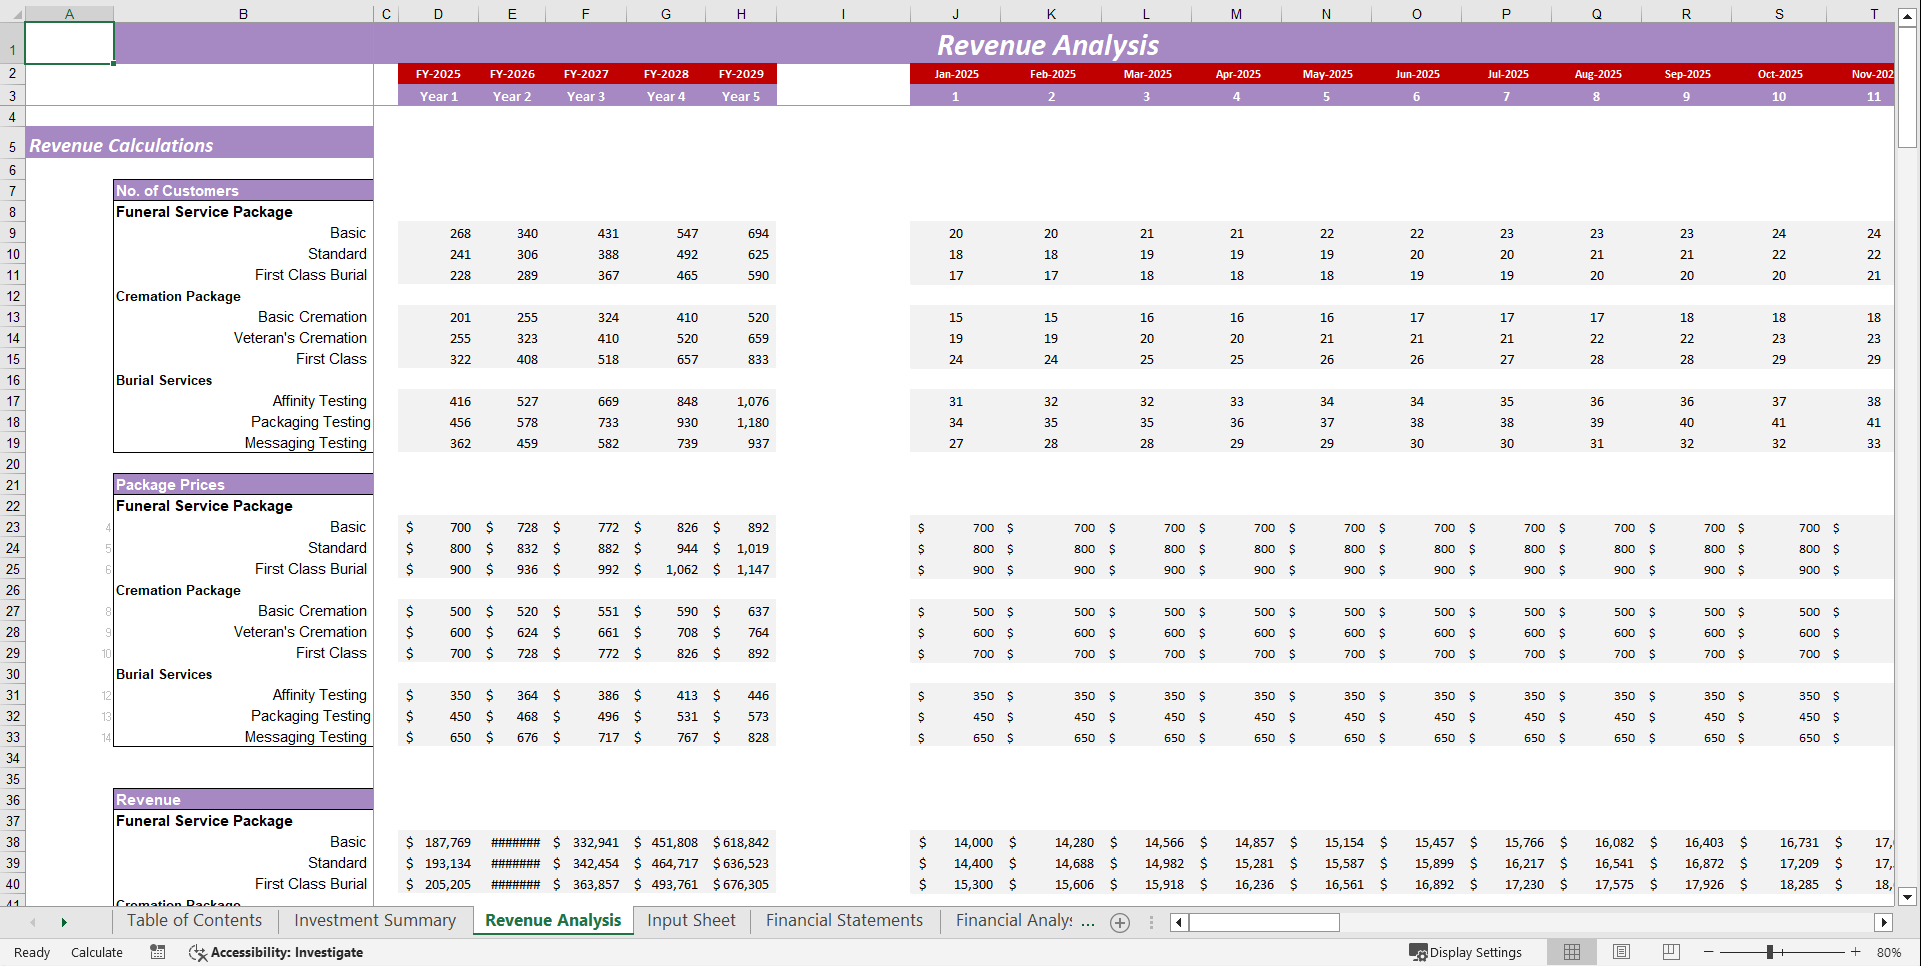Click the macro recording icon
1921x966 pixels.
point(157,952)
